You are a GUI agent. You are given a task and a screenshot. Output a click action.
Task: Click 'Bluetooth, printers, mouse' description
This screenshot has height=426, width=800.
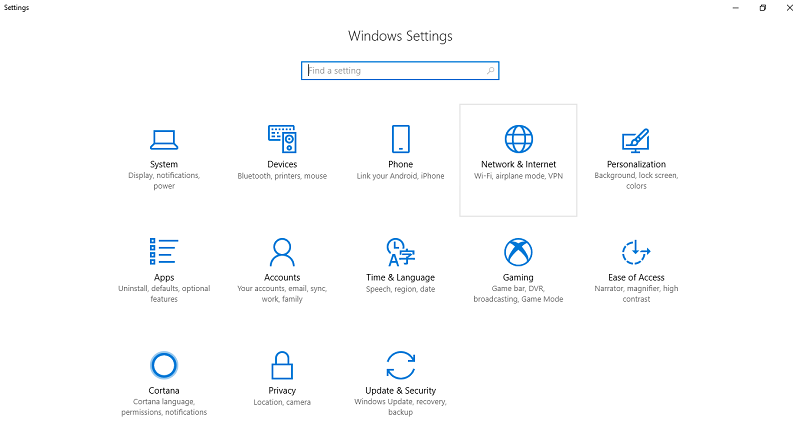pos(282,176)
